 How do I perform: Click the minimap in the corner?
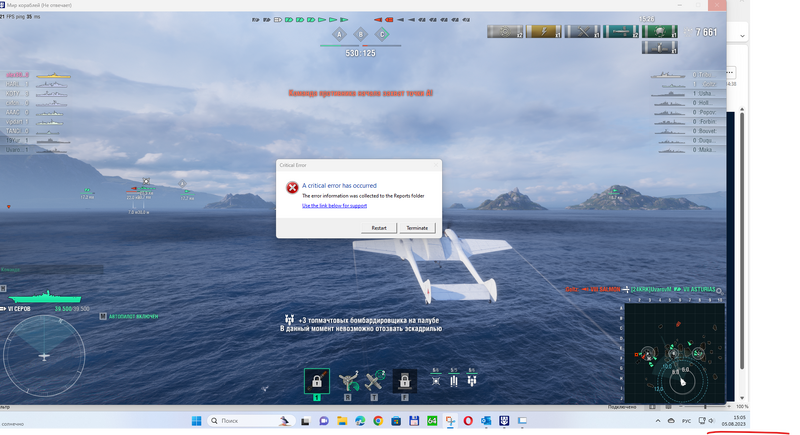click(674, 353)
